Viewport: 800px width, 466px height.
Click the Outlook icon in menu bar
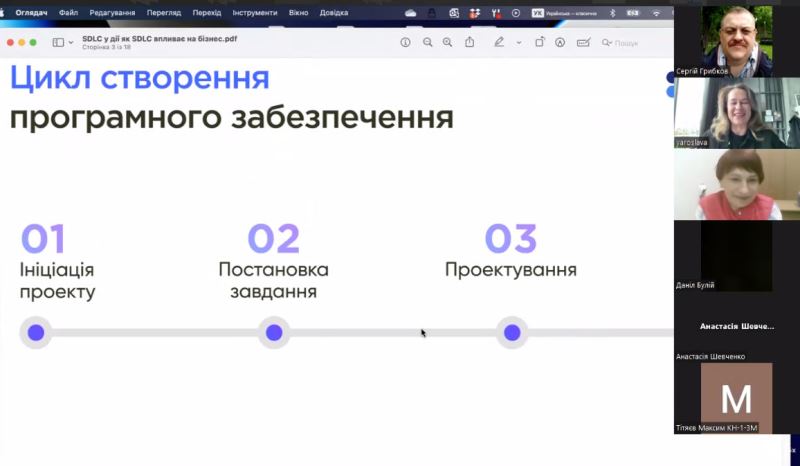[x=454, y=13]
